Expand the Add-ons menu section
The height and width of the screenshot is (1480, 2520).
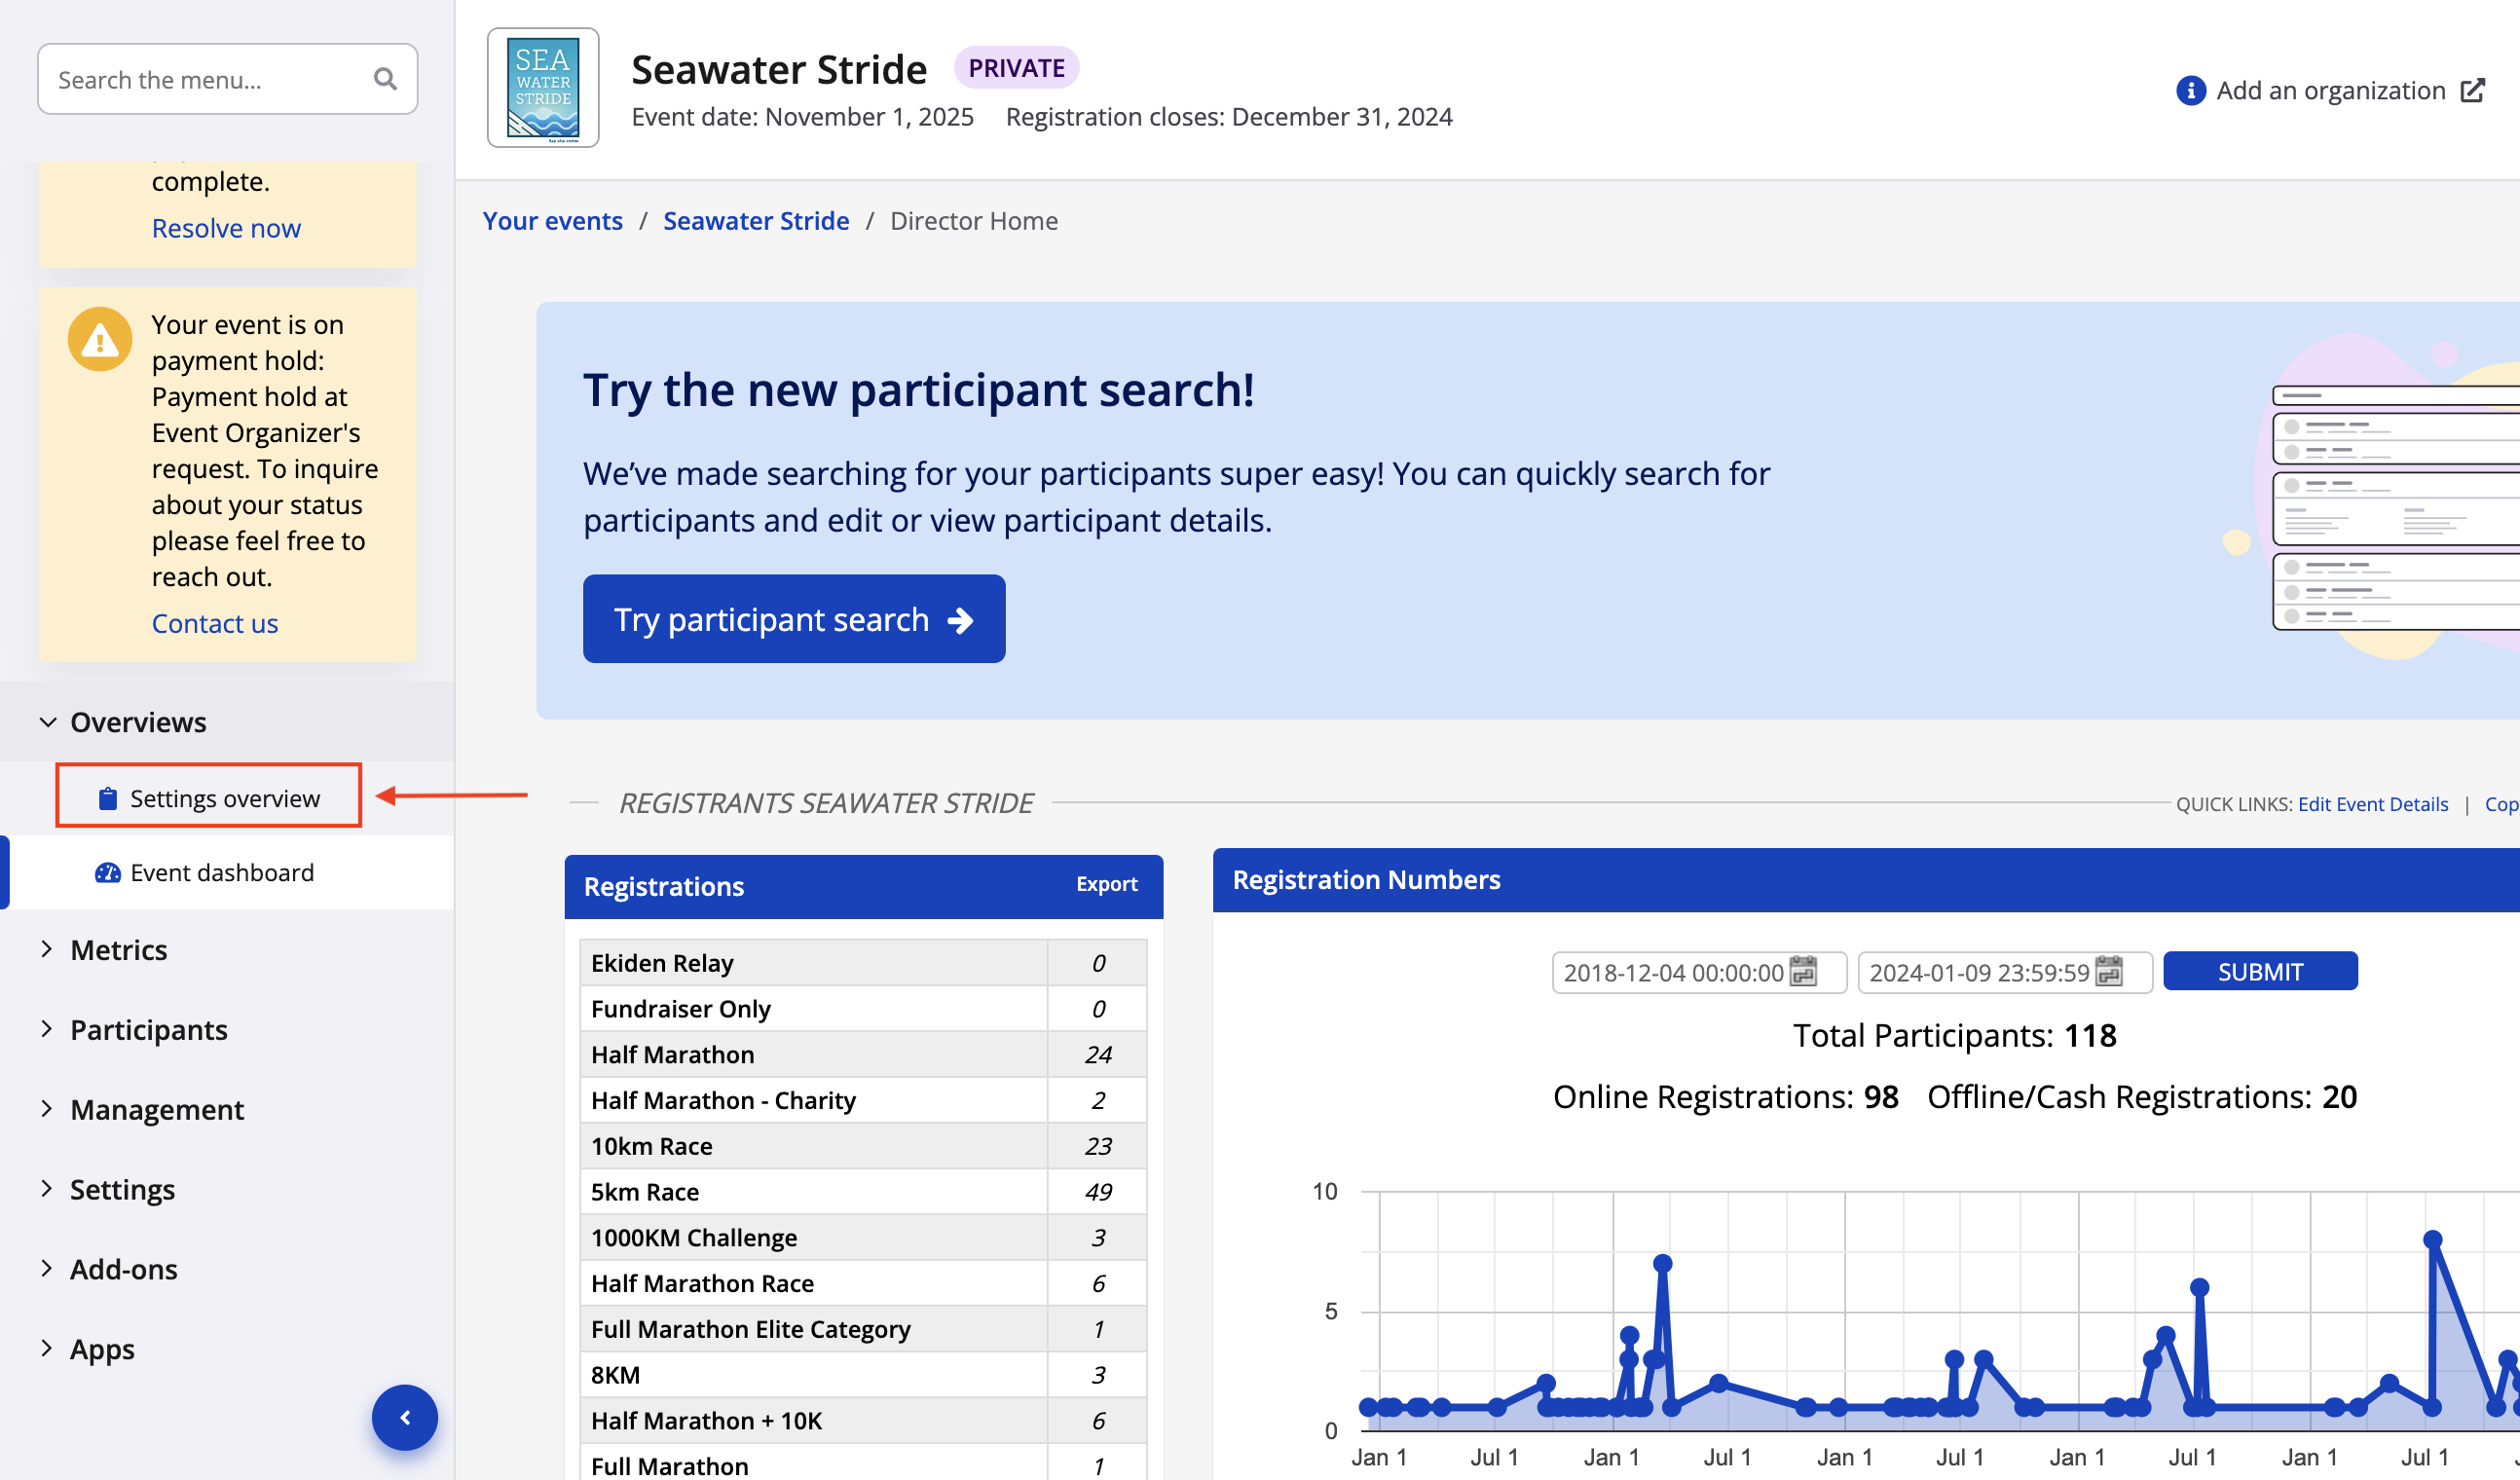[x=123, y=1269]
